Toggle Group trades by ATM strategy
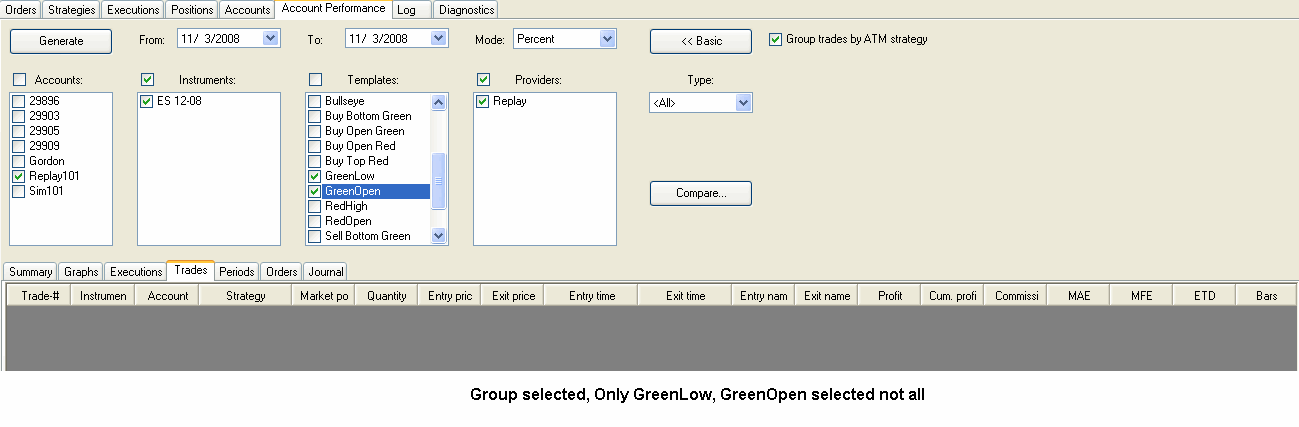The image size is (1299, 427). pyautogui.click(x=775, y=40)
